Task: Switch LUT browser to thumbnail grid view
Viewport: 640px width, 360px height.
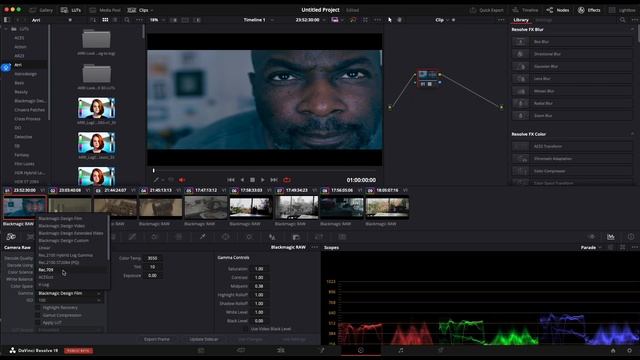Action: 105,20
